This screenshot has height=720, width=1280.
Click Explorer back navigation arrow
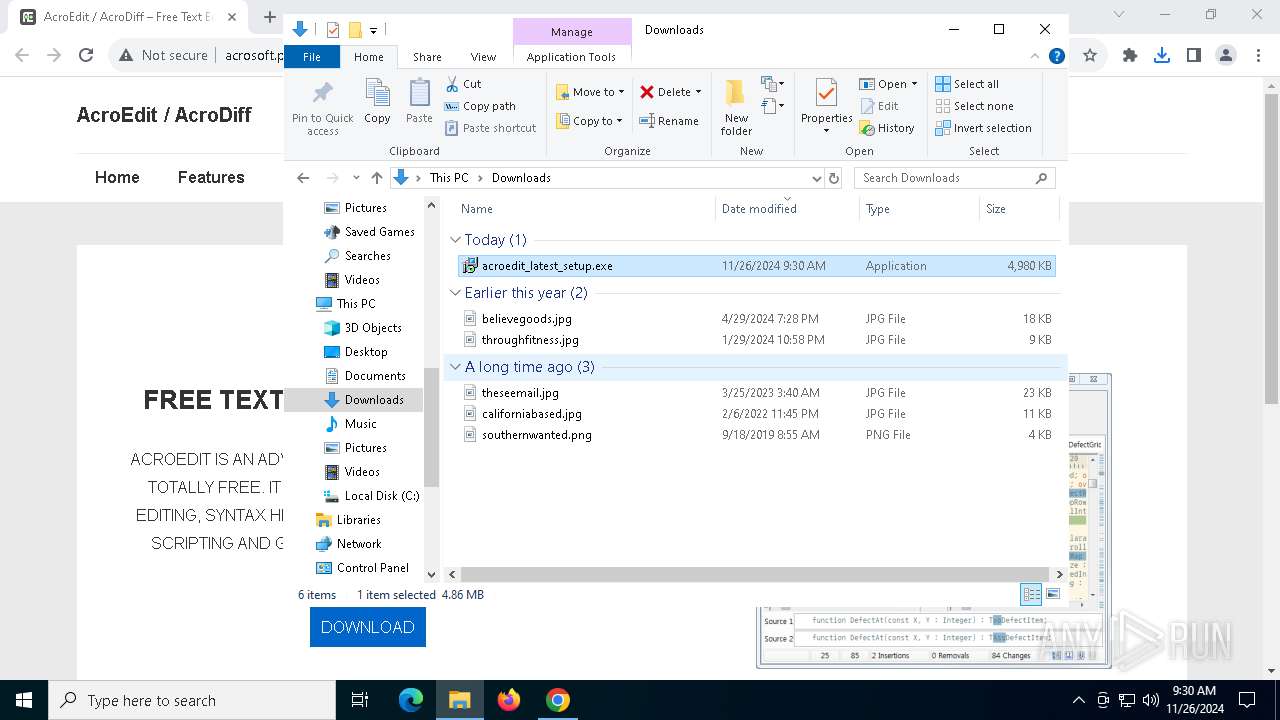pos(303,178)
